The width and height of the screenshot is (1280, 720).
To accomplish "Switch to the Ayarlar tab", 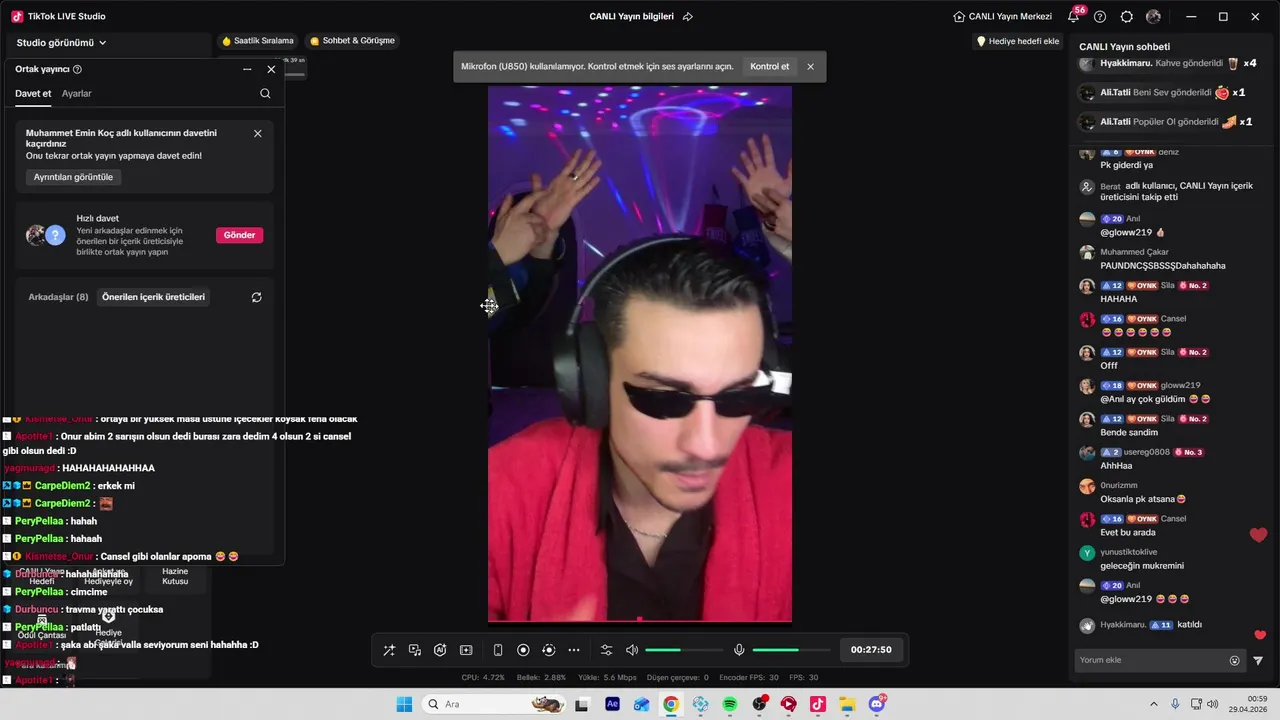I will pos(77,93).
